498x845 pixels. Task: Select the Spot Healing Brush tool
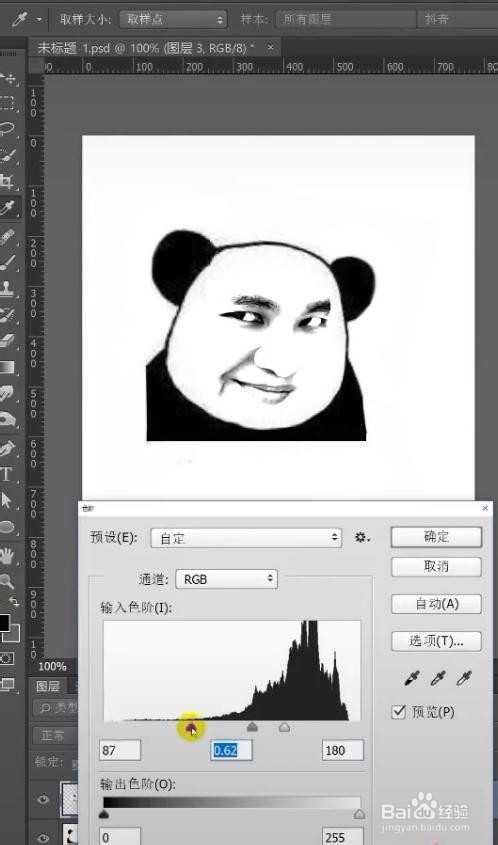[x=8, y=237]
